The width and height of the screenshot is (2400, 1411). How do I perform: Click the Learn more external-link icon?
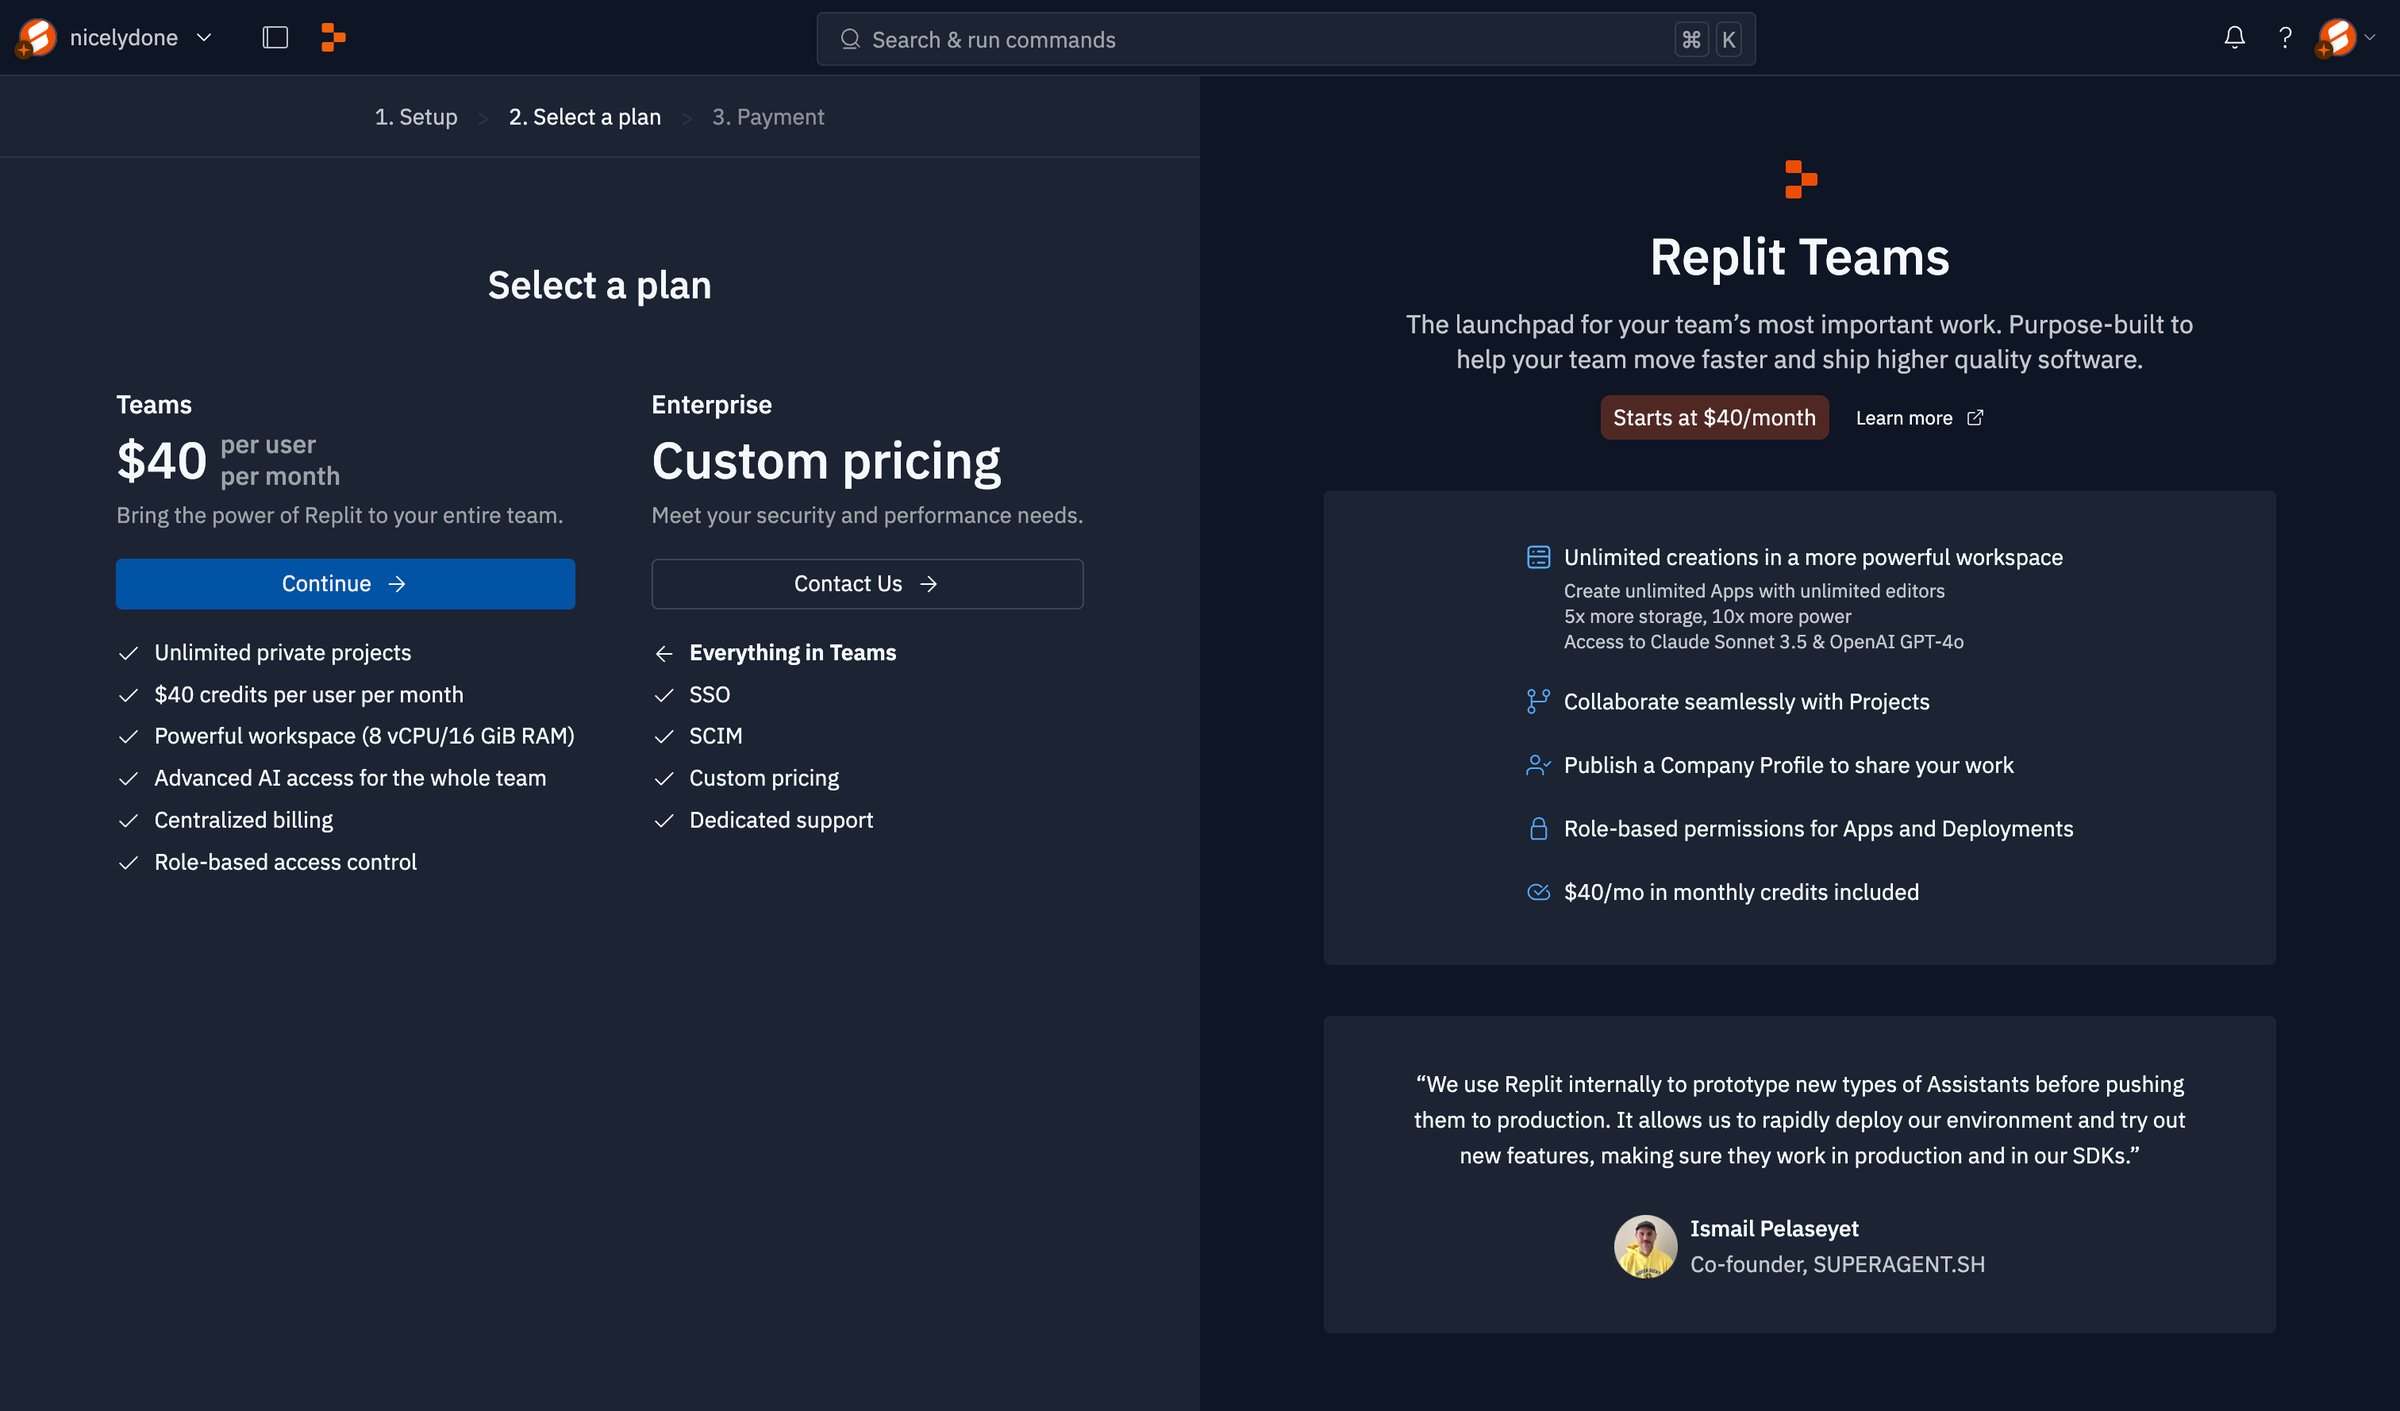point(1975,418)
